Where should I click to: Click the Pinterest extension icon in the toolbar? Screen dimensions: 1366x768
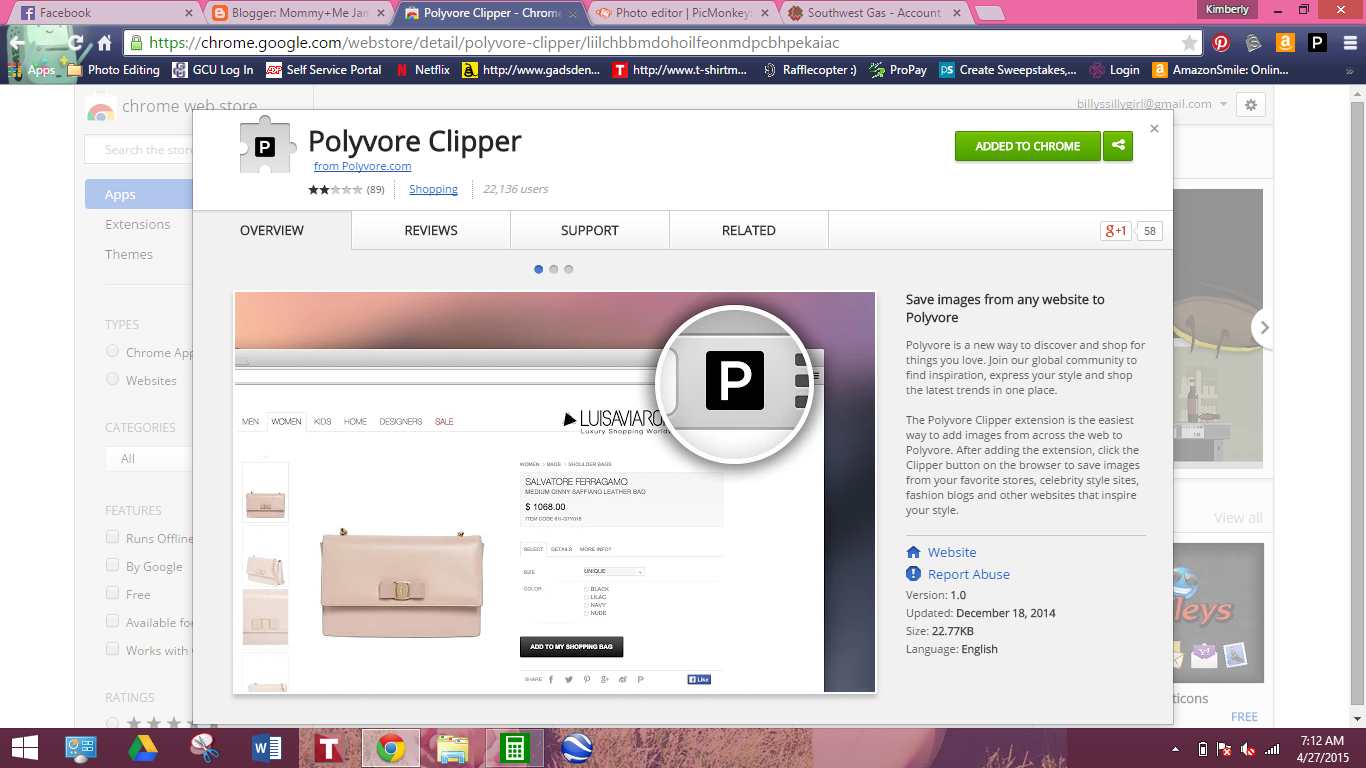click(1220, 43)
